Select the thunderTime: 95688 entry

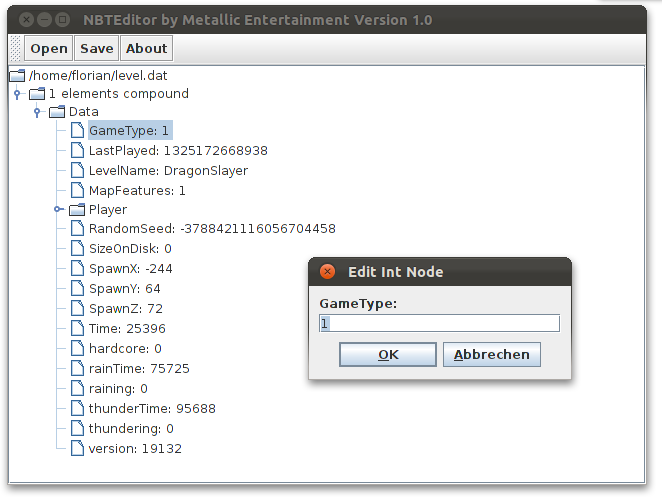(152, 409)
